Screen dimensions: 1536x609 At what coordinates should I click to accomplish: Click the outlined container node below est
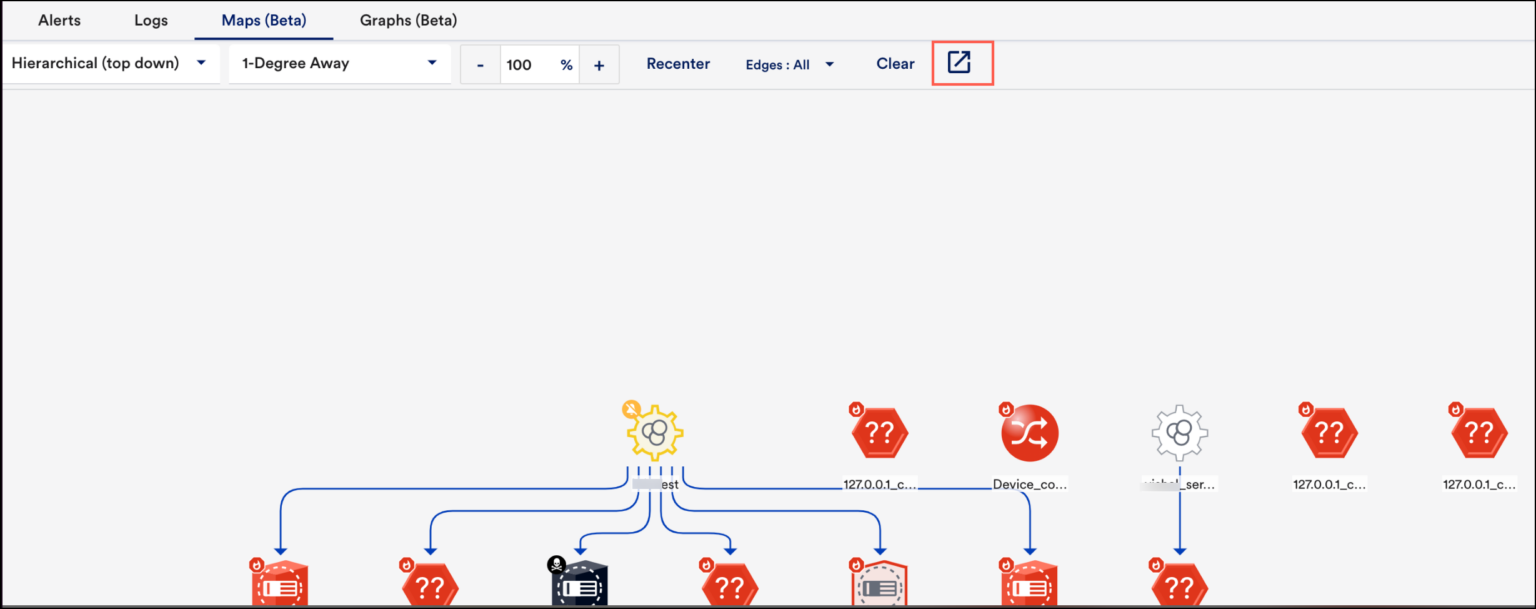(880, 585)
